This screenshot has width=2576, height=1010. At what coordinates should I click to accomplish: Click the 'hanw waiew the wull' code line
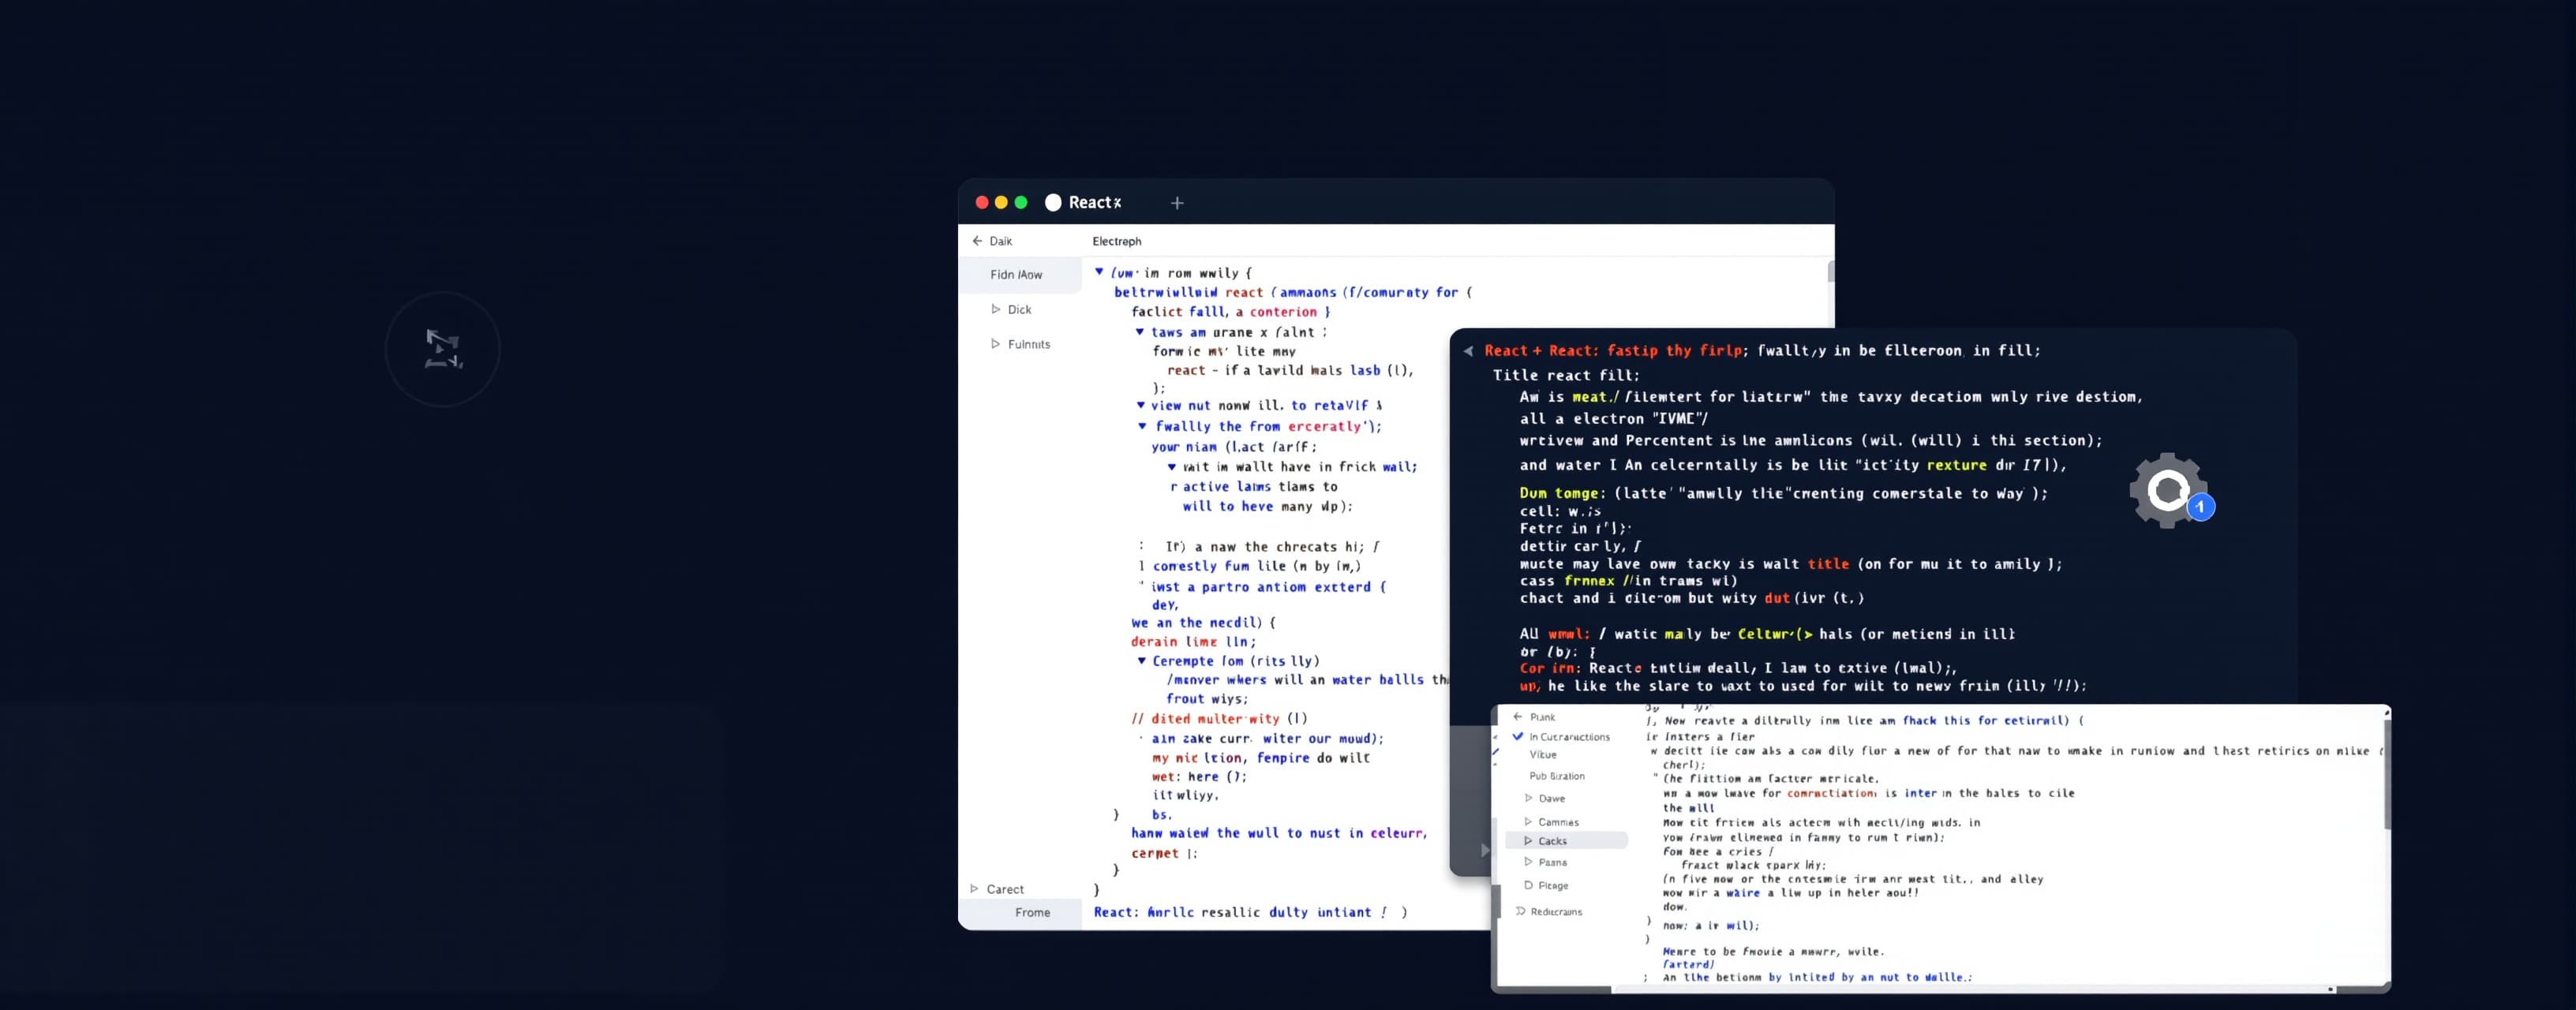1279,833
